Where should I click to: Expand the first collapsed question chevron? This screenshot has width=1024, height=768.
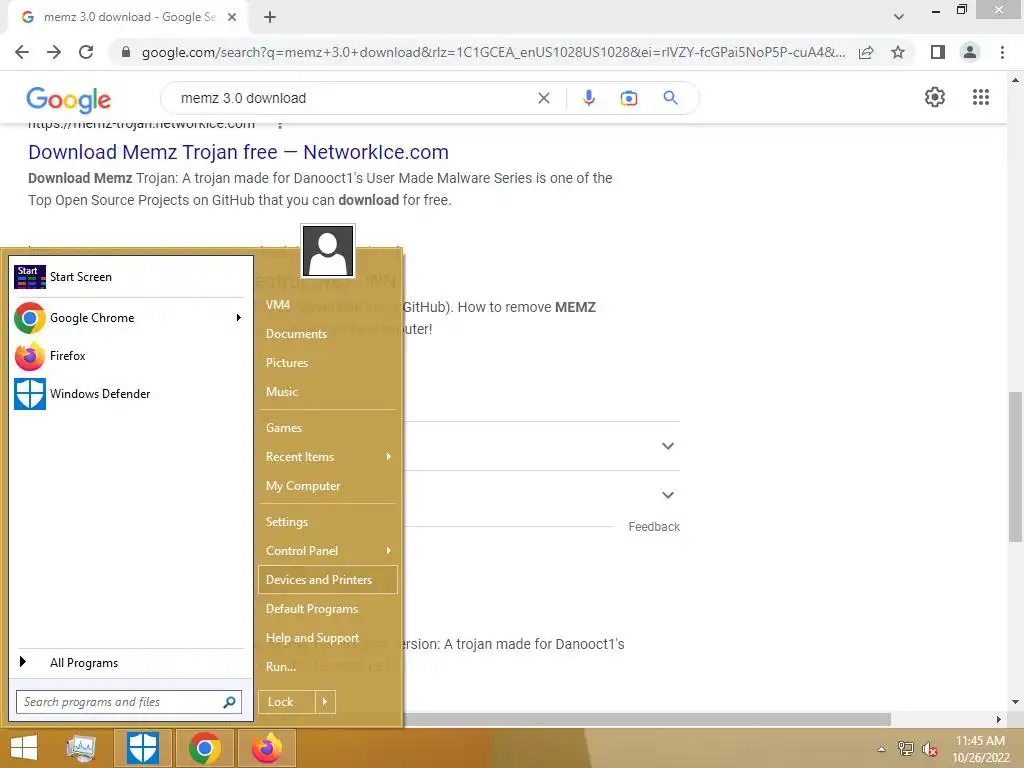(667, 446)
